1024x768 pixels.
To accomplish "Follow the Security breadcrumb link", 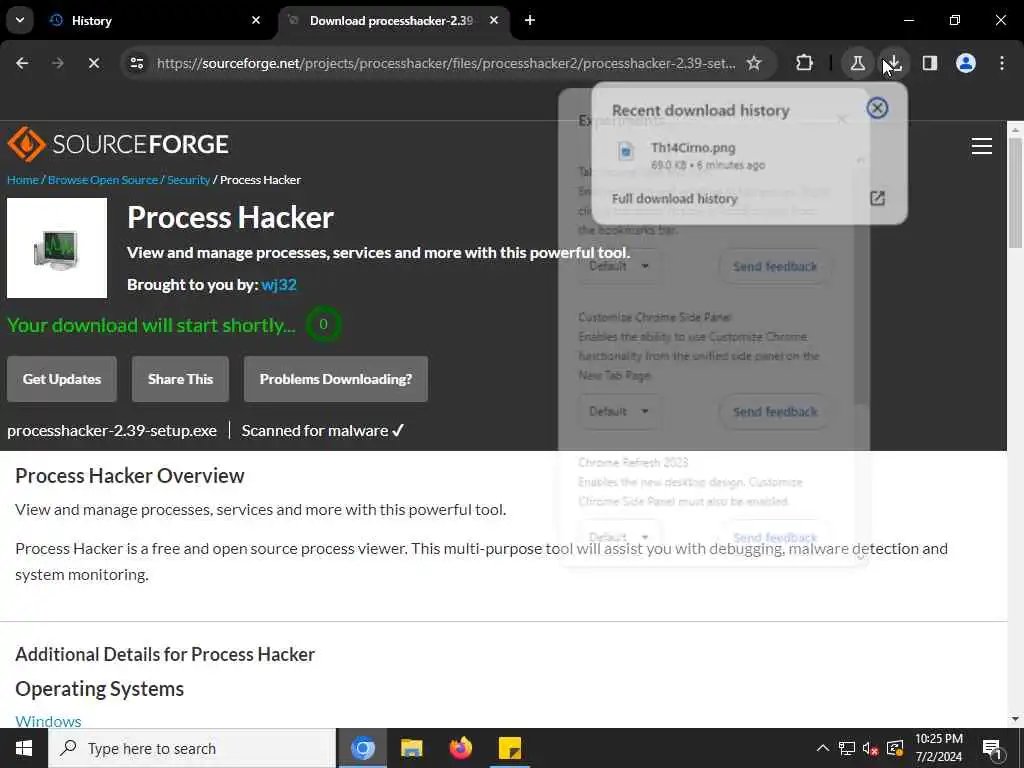I will 188,180.
